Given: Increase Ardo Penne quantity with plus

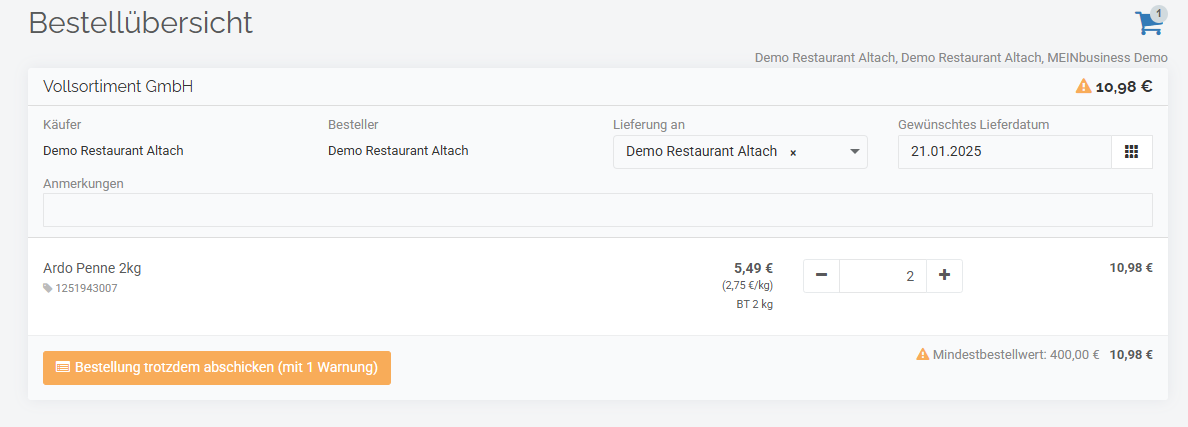Looking at the screenshot, I should coord(944,276).
